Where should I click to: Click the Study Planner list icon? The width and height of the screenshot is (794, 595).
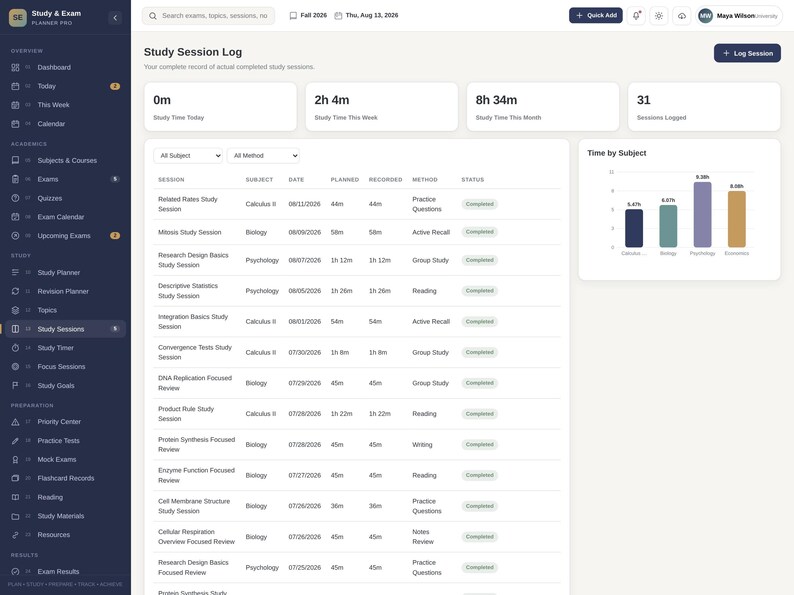pos(15,272)
